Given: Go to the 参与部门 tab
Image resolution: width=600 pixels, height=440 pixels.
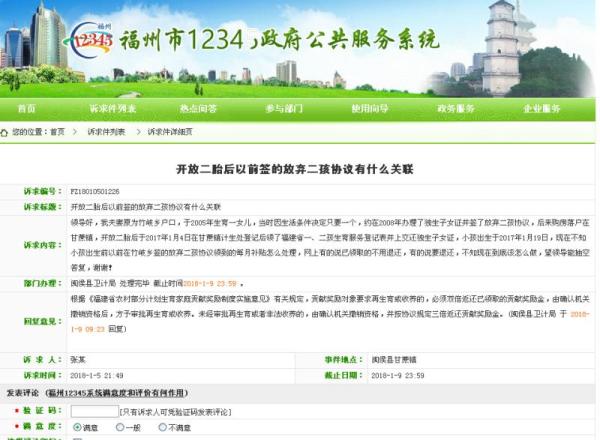Looking at the screenshot, I should 282,108.
